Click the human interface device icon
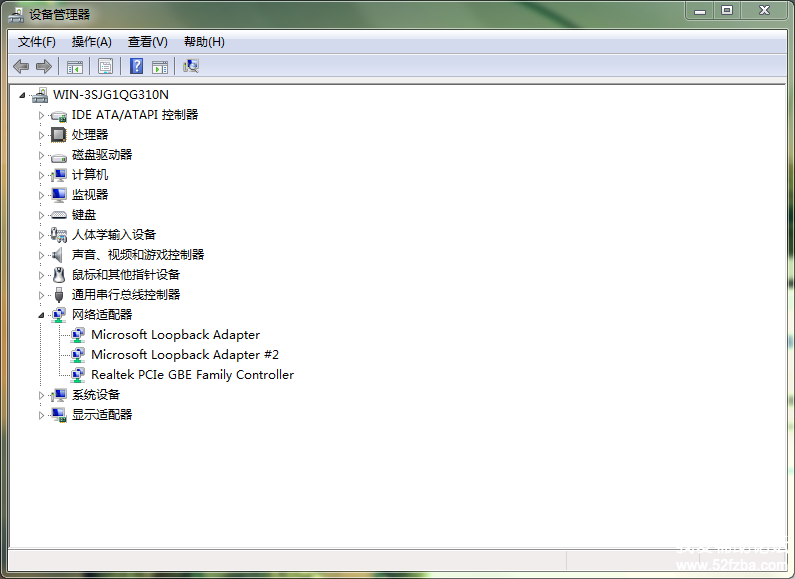 59,235
